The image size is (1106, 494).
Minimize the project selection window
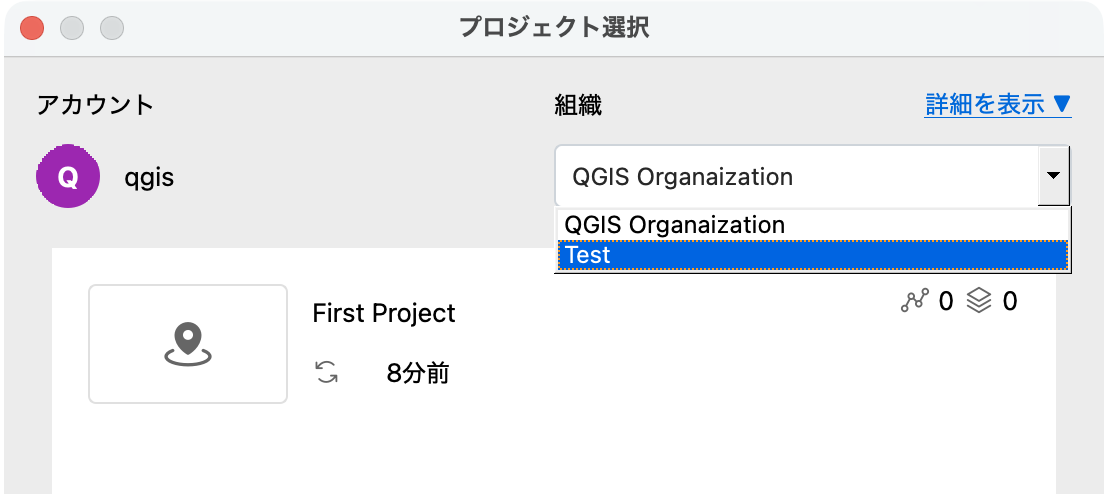coord(72,28)
